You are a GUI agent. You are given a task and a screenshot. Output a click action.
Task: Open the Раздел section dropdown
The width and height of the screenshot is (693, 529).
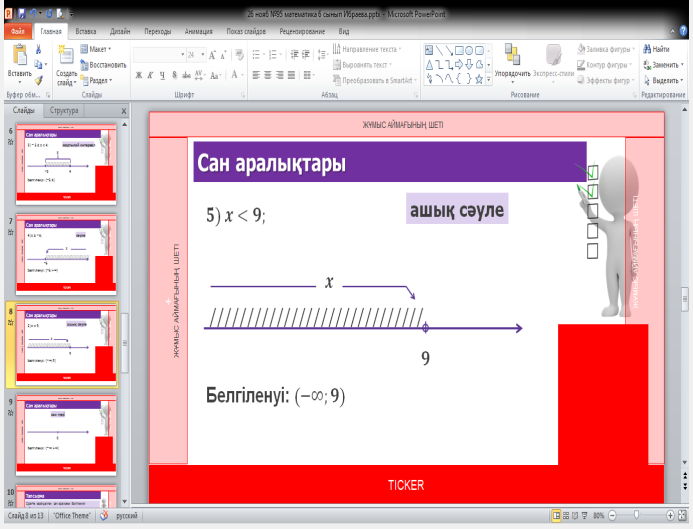pyautogui.click(x=100, y=80)
